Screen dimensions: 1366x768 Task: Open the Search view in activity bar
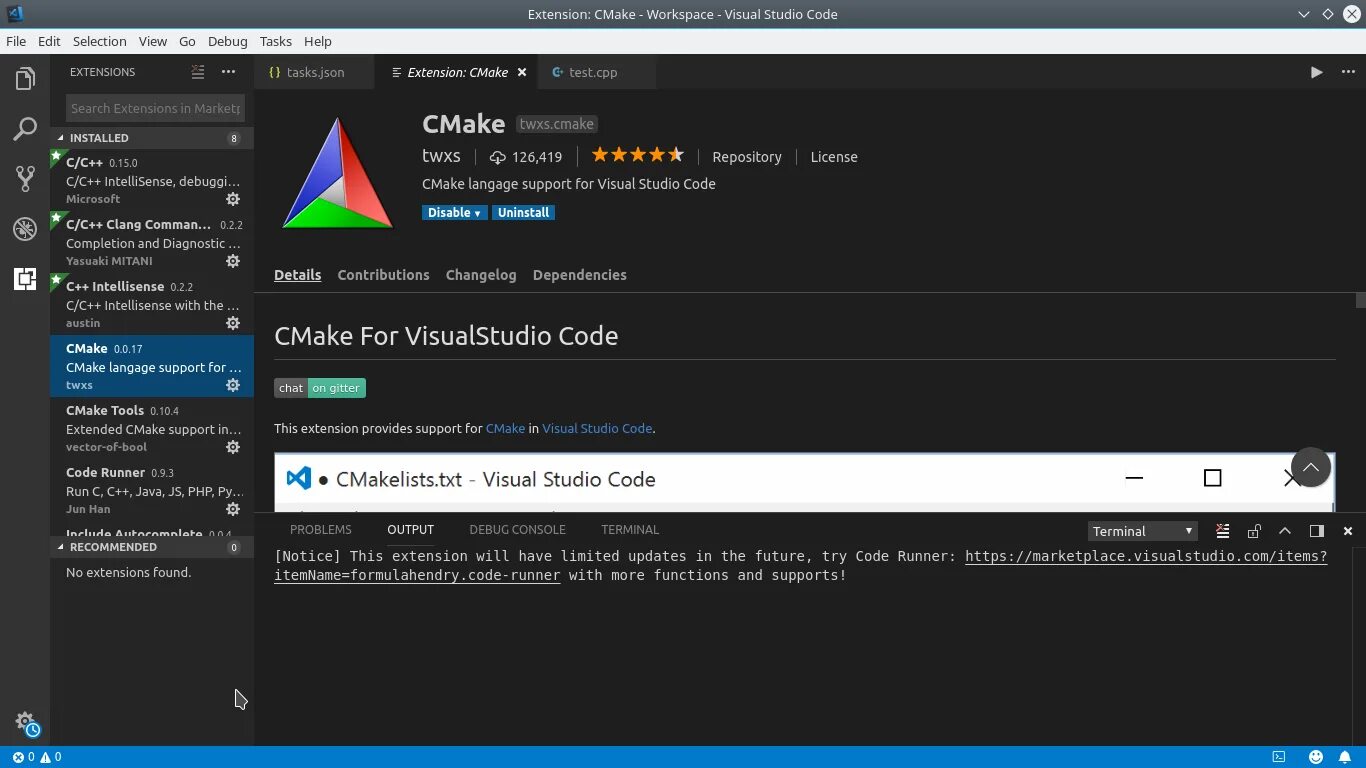pyautogui.click(x=25, y=129)
